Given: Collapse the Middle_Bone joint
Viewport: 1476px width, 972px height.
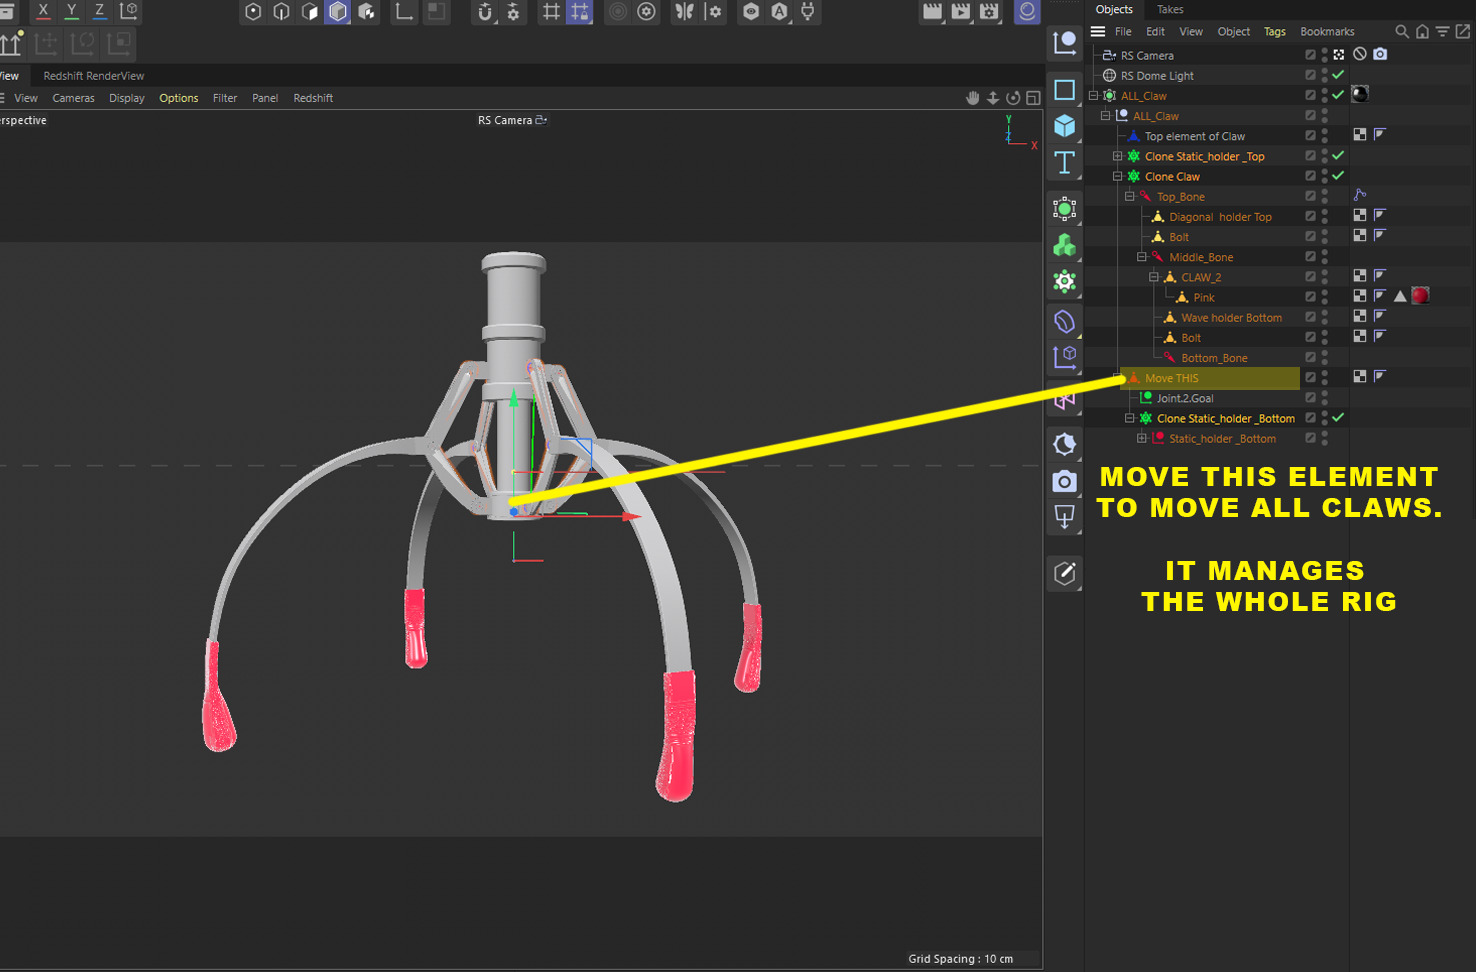Looking at the screenshot, I should (x=1142, y=257).
